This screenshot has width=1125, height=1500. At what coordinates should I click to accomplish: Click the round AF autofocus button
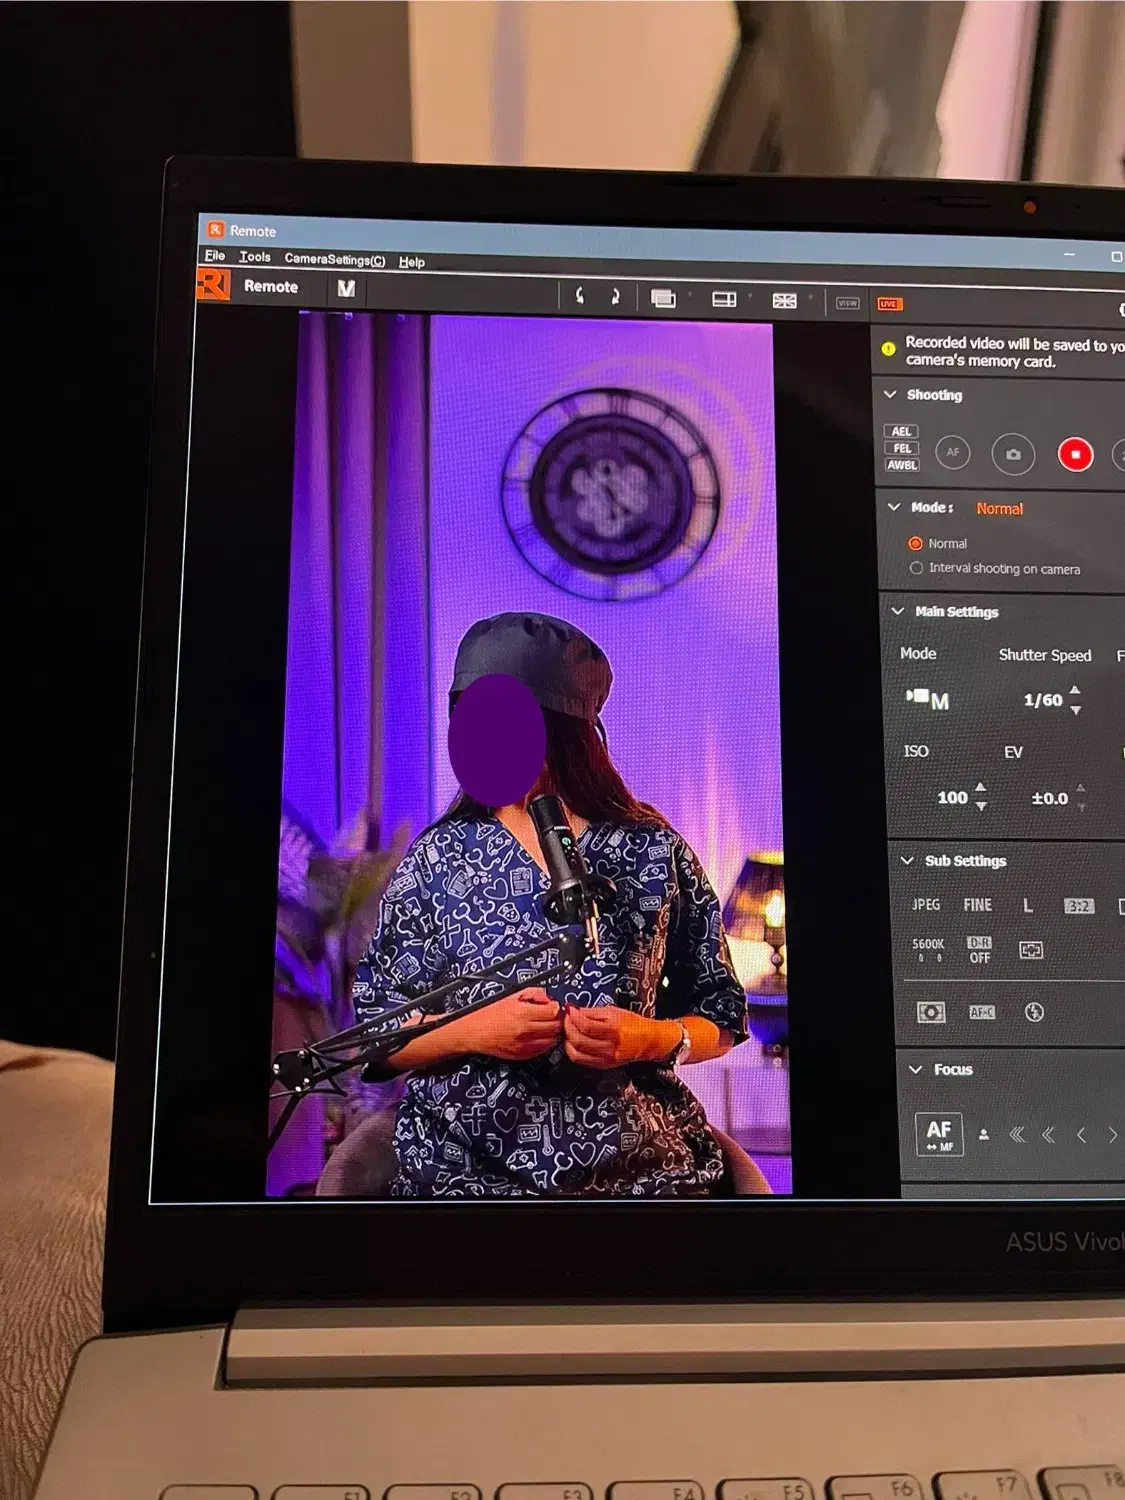(x=952, y=453)
